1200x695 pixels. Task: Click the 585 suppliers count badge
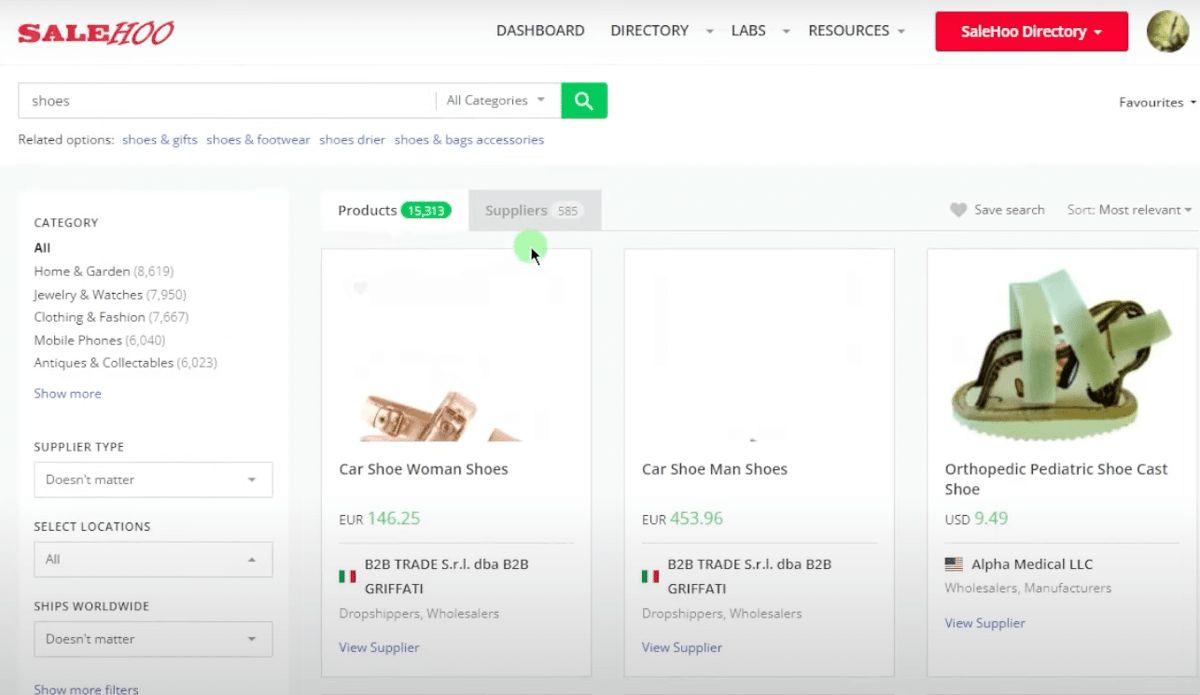(x=568, y=211)
